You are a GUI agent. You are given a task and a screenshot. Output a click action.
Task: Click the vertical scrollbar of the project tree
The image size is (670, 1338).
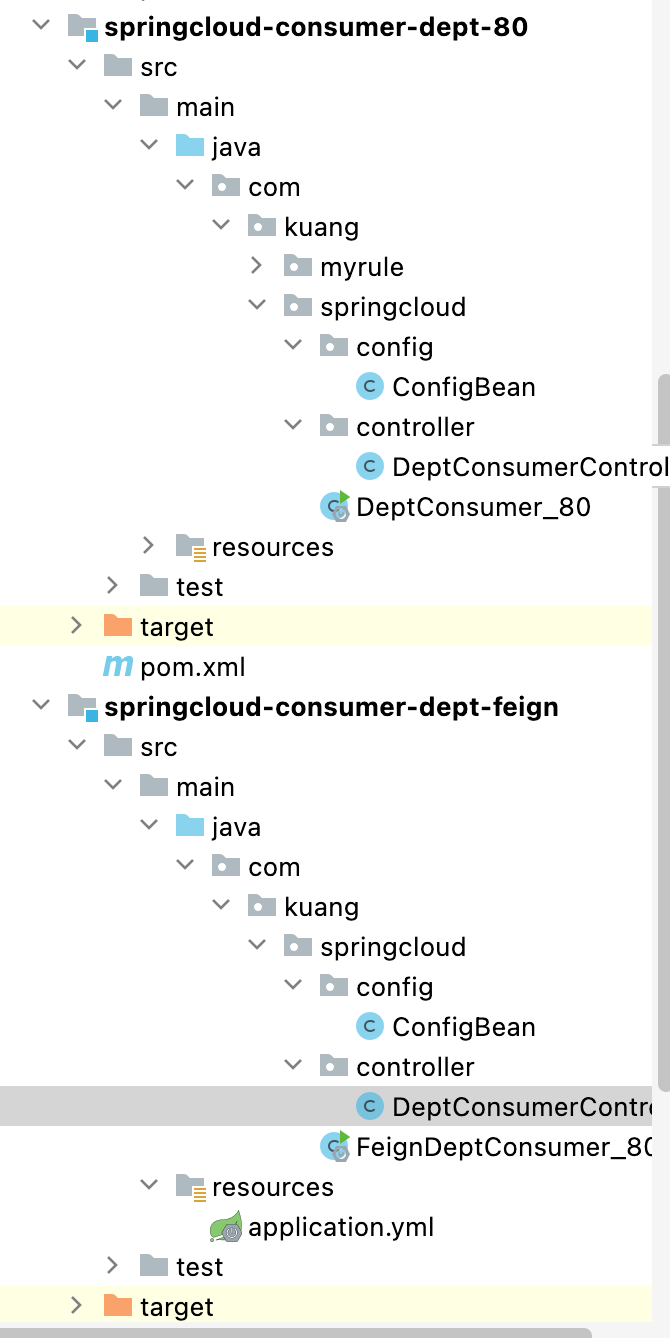click(x=662, y=730)
